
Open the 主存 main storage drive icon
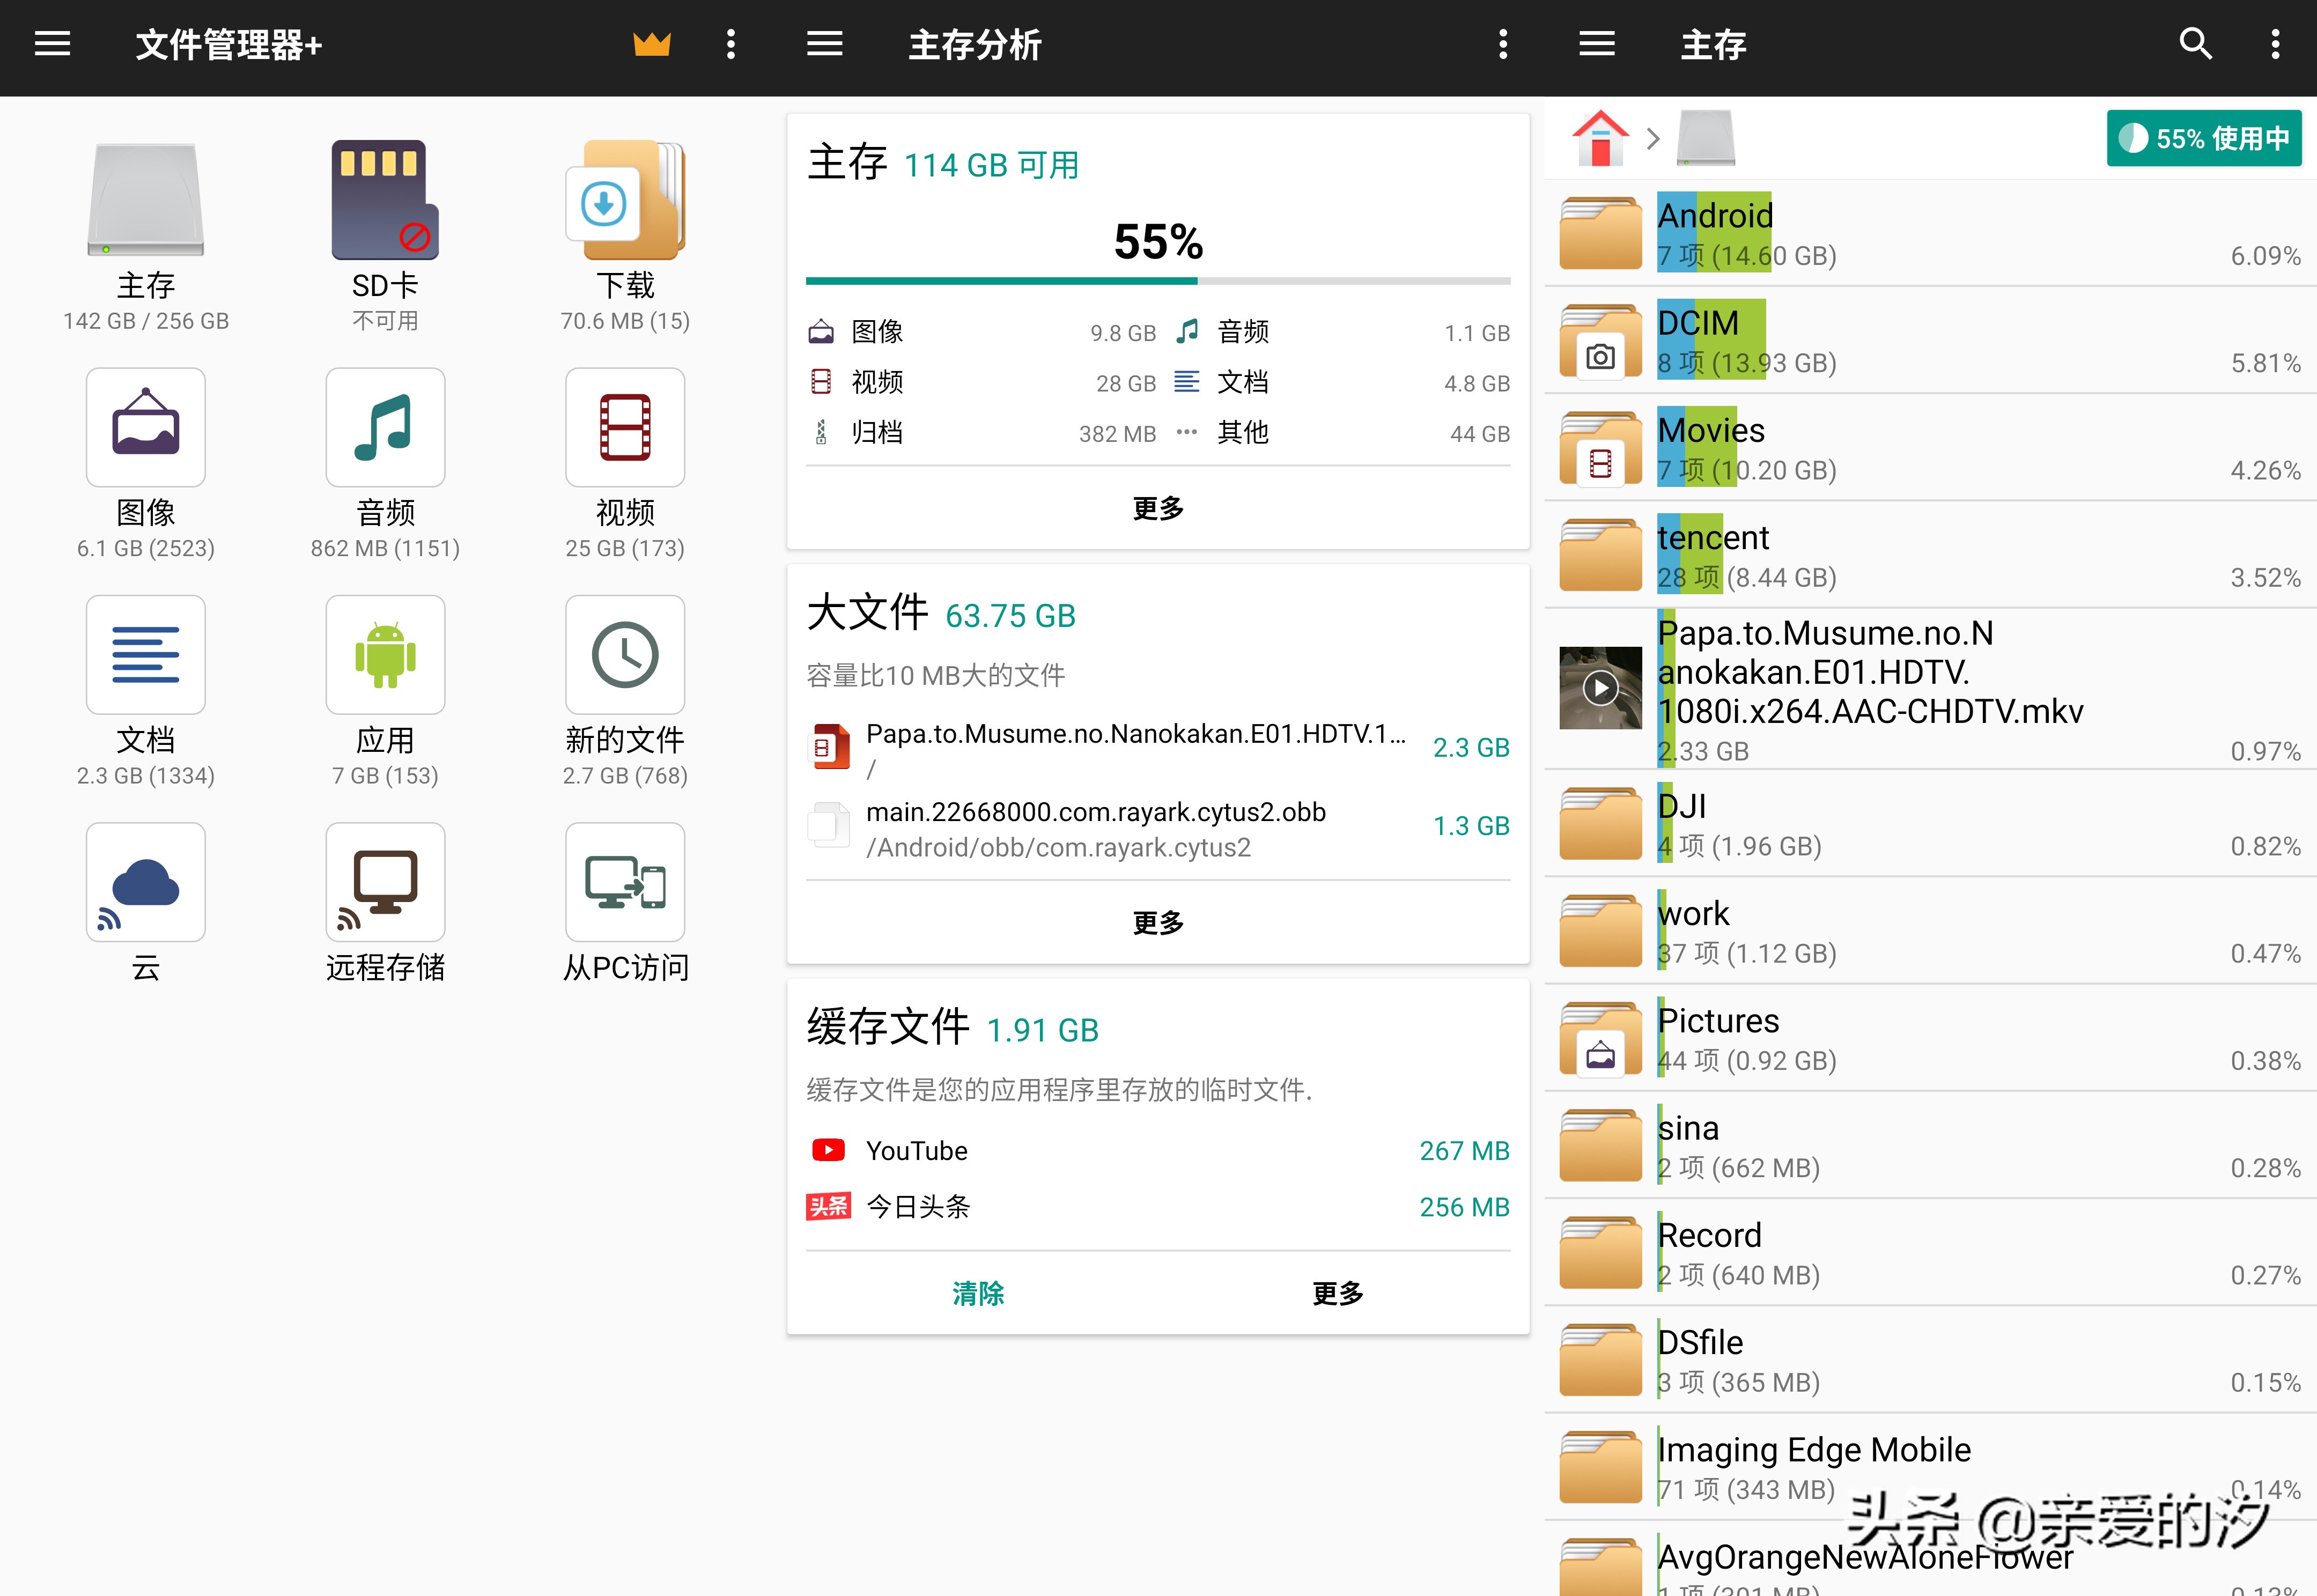pos(146,200)
